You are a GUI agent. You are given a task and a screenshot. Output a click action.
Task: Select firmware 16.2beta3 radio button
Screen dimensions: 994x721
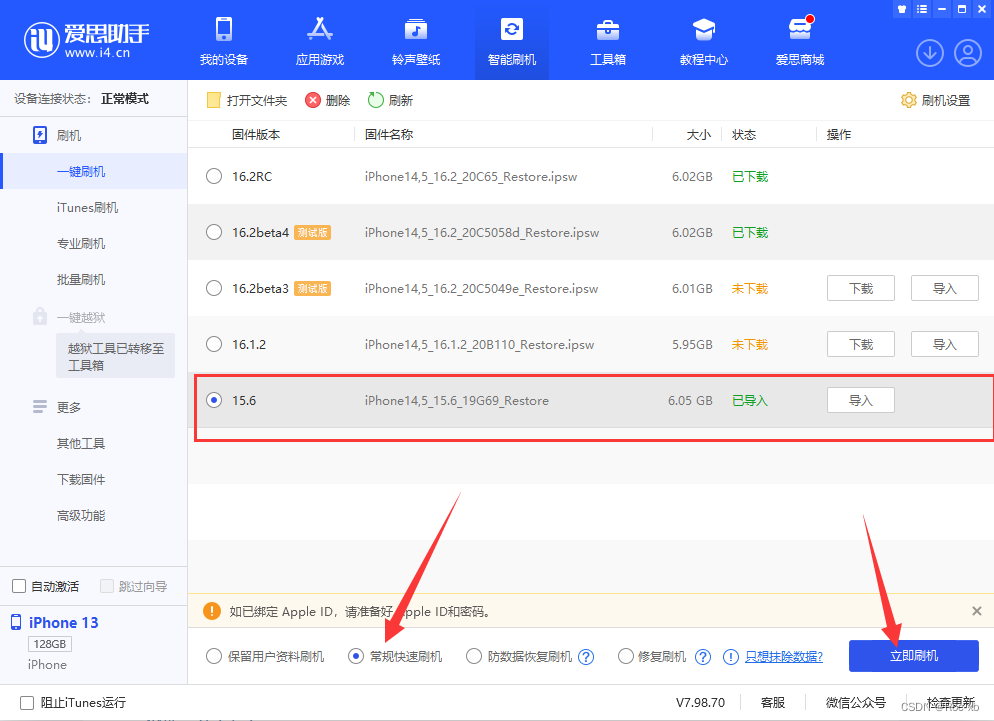point(214,288)
